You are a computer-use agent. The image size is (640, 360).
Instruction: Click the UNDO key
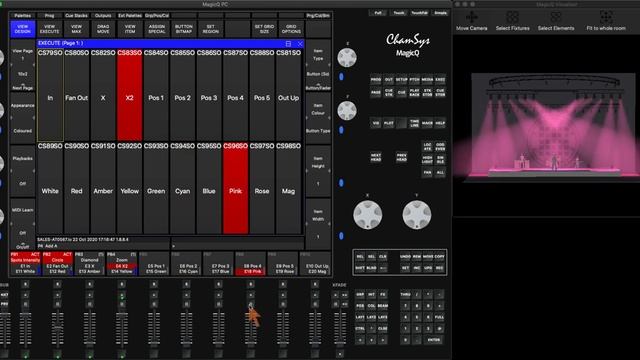[405, 257]
